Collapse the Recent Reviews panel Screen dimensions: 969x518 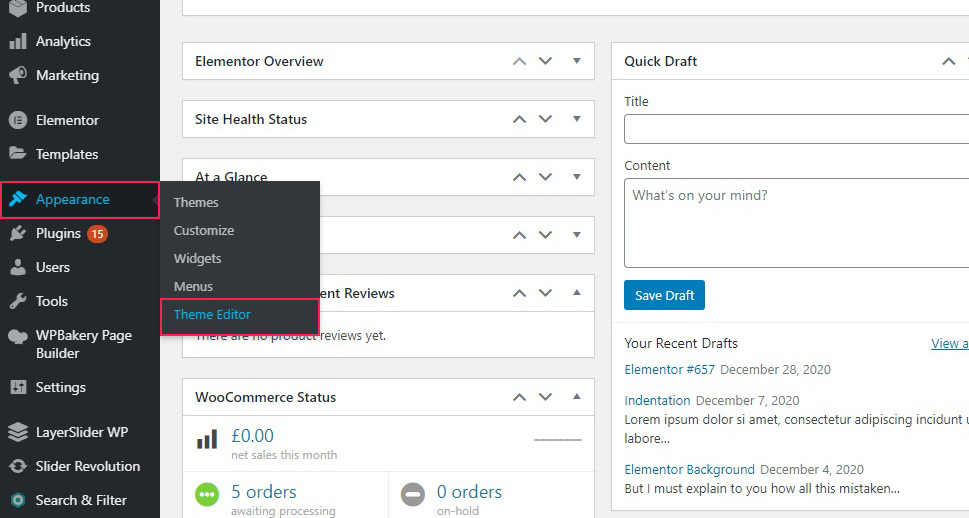[x=577, y=293]
